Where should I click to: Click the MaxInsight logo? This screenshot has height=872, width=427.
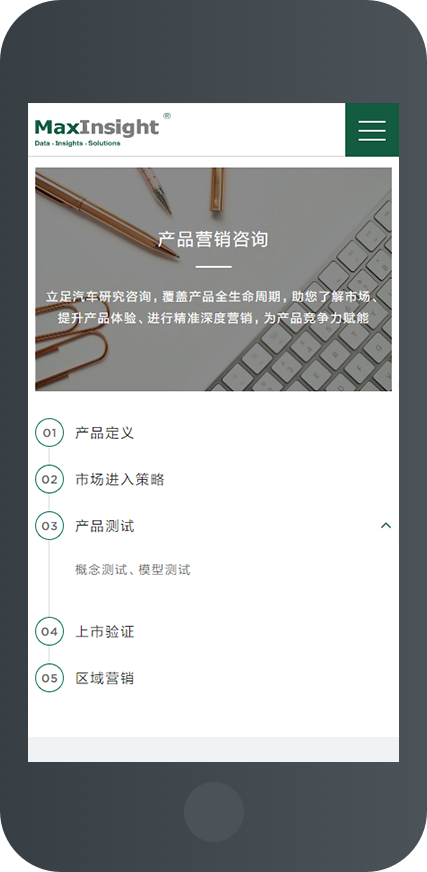(102, 130)
